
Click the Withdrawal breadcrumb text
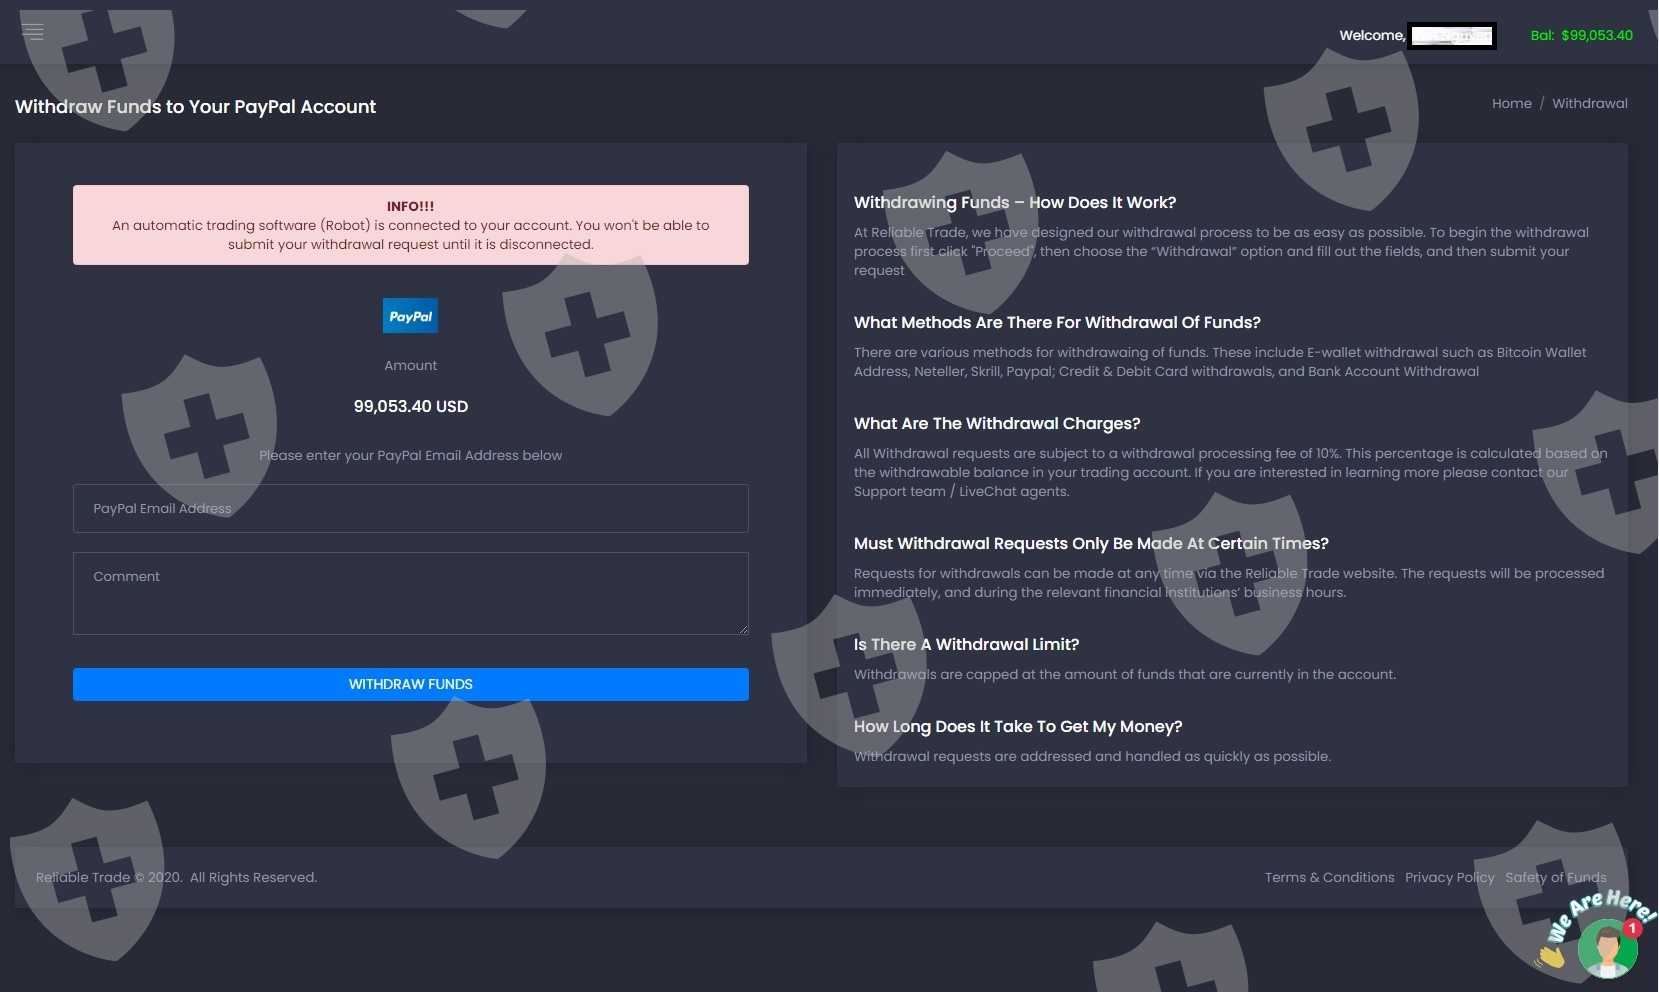(1590, 103)
